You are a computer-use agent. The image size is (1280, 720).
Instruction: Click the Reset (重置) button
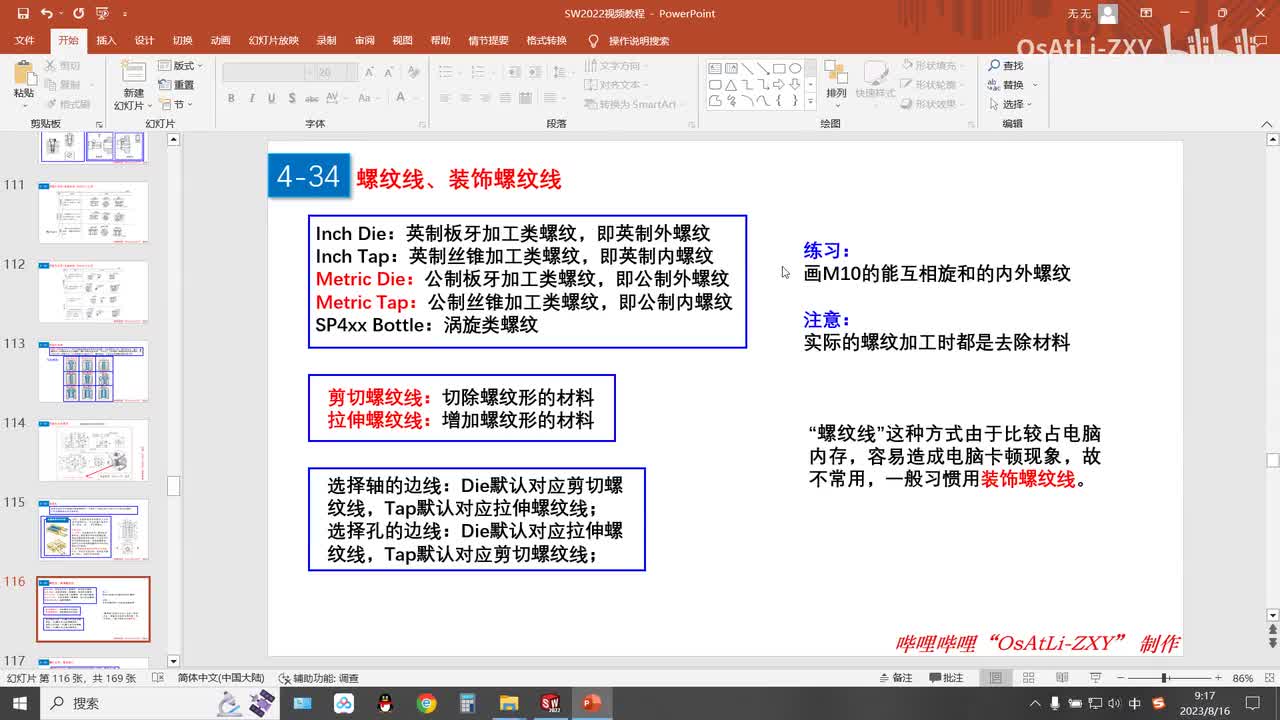pyautogui.click(x=176, y=85)
